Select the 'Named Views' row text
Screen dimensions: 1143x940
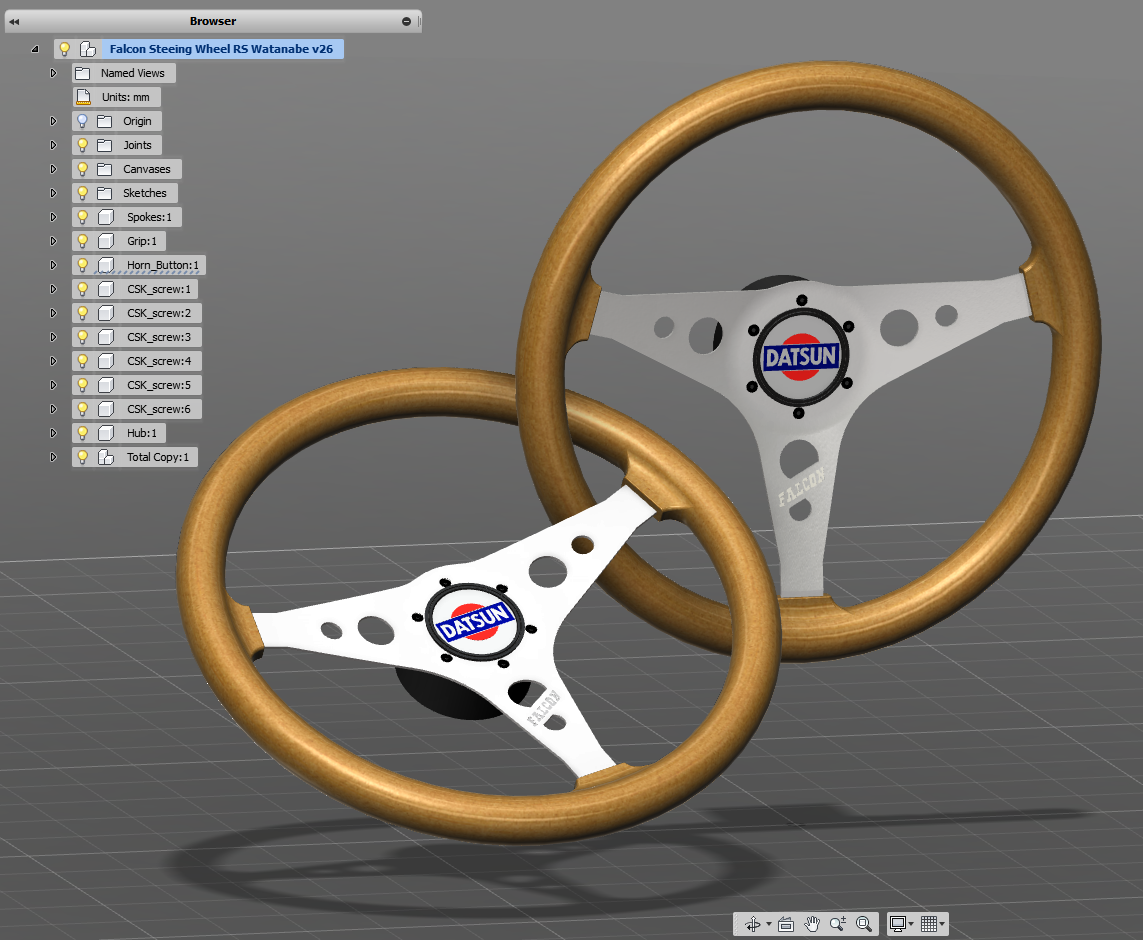(x=133, y=73)
